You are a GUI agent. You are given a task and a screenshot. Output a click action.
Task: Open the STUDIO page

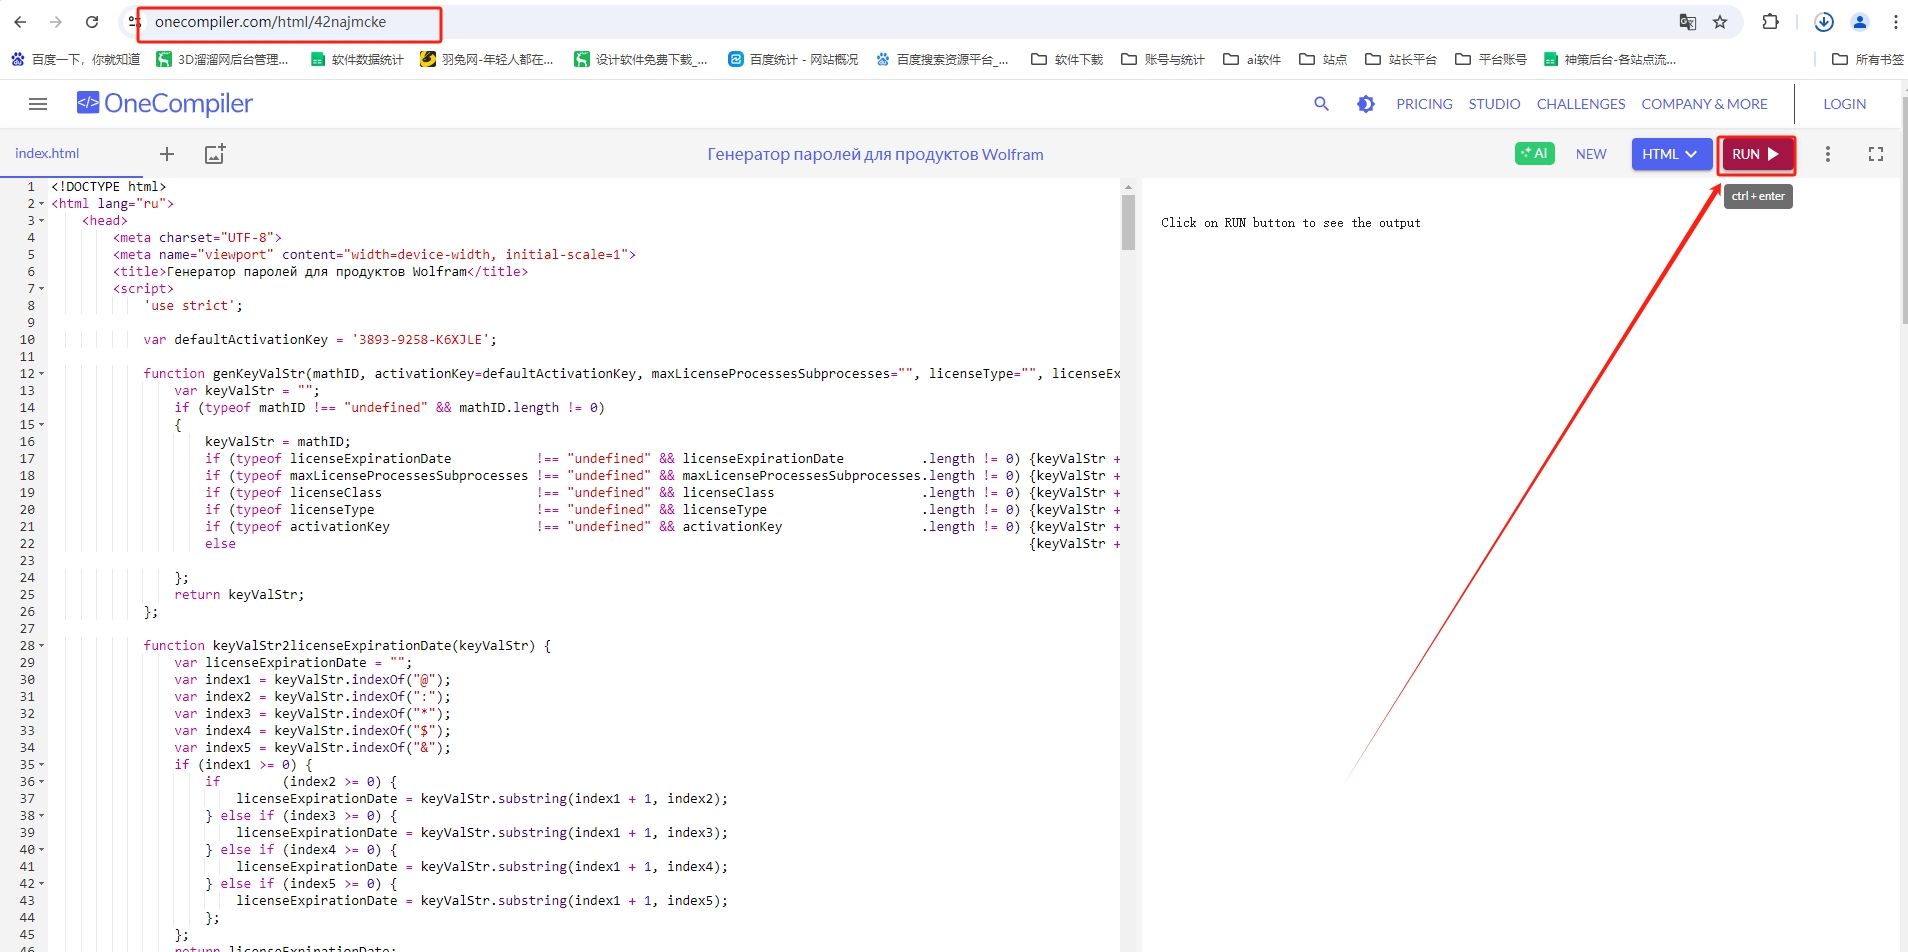coord(1494,104)
